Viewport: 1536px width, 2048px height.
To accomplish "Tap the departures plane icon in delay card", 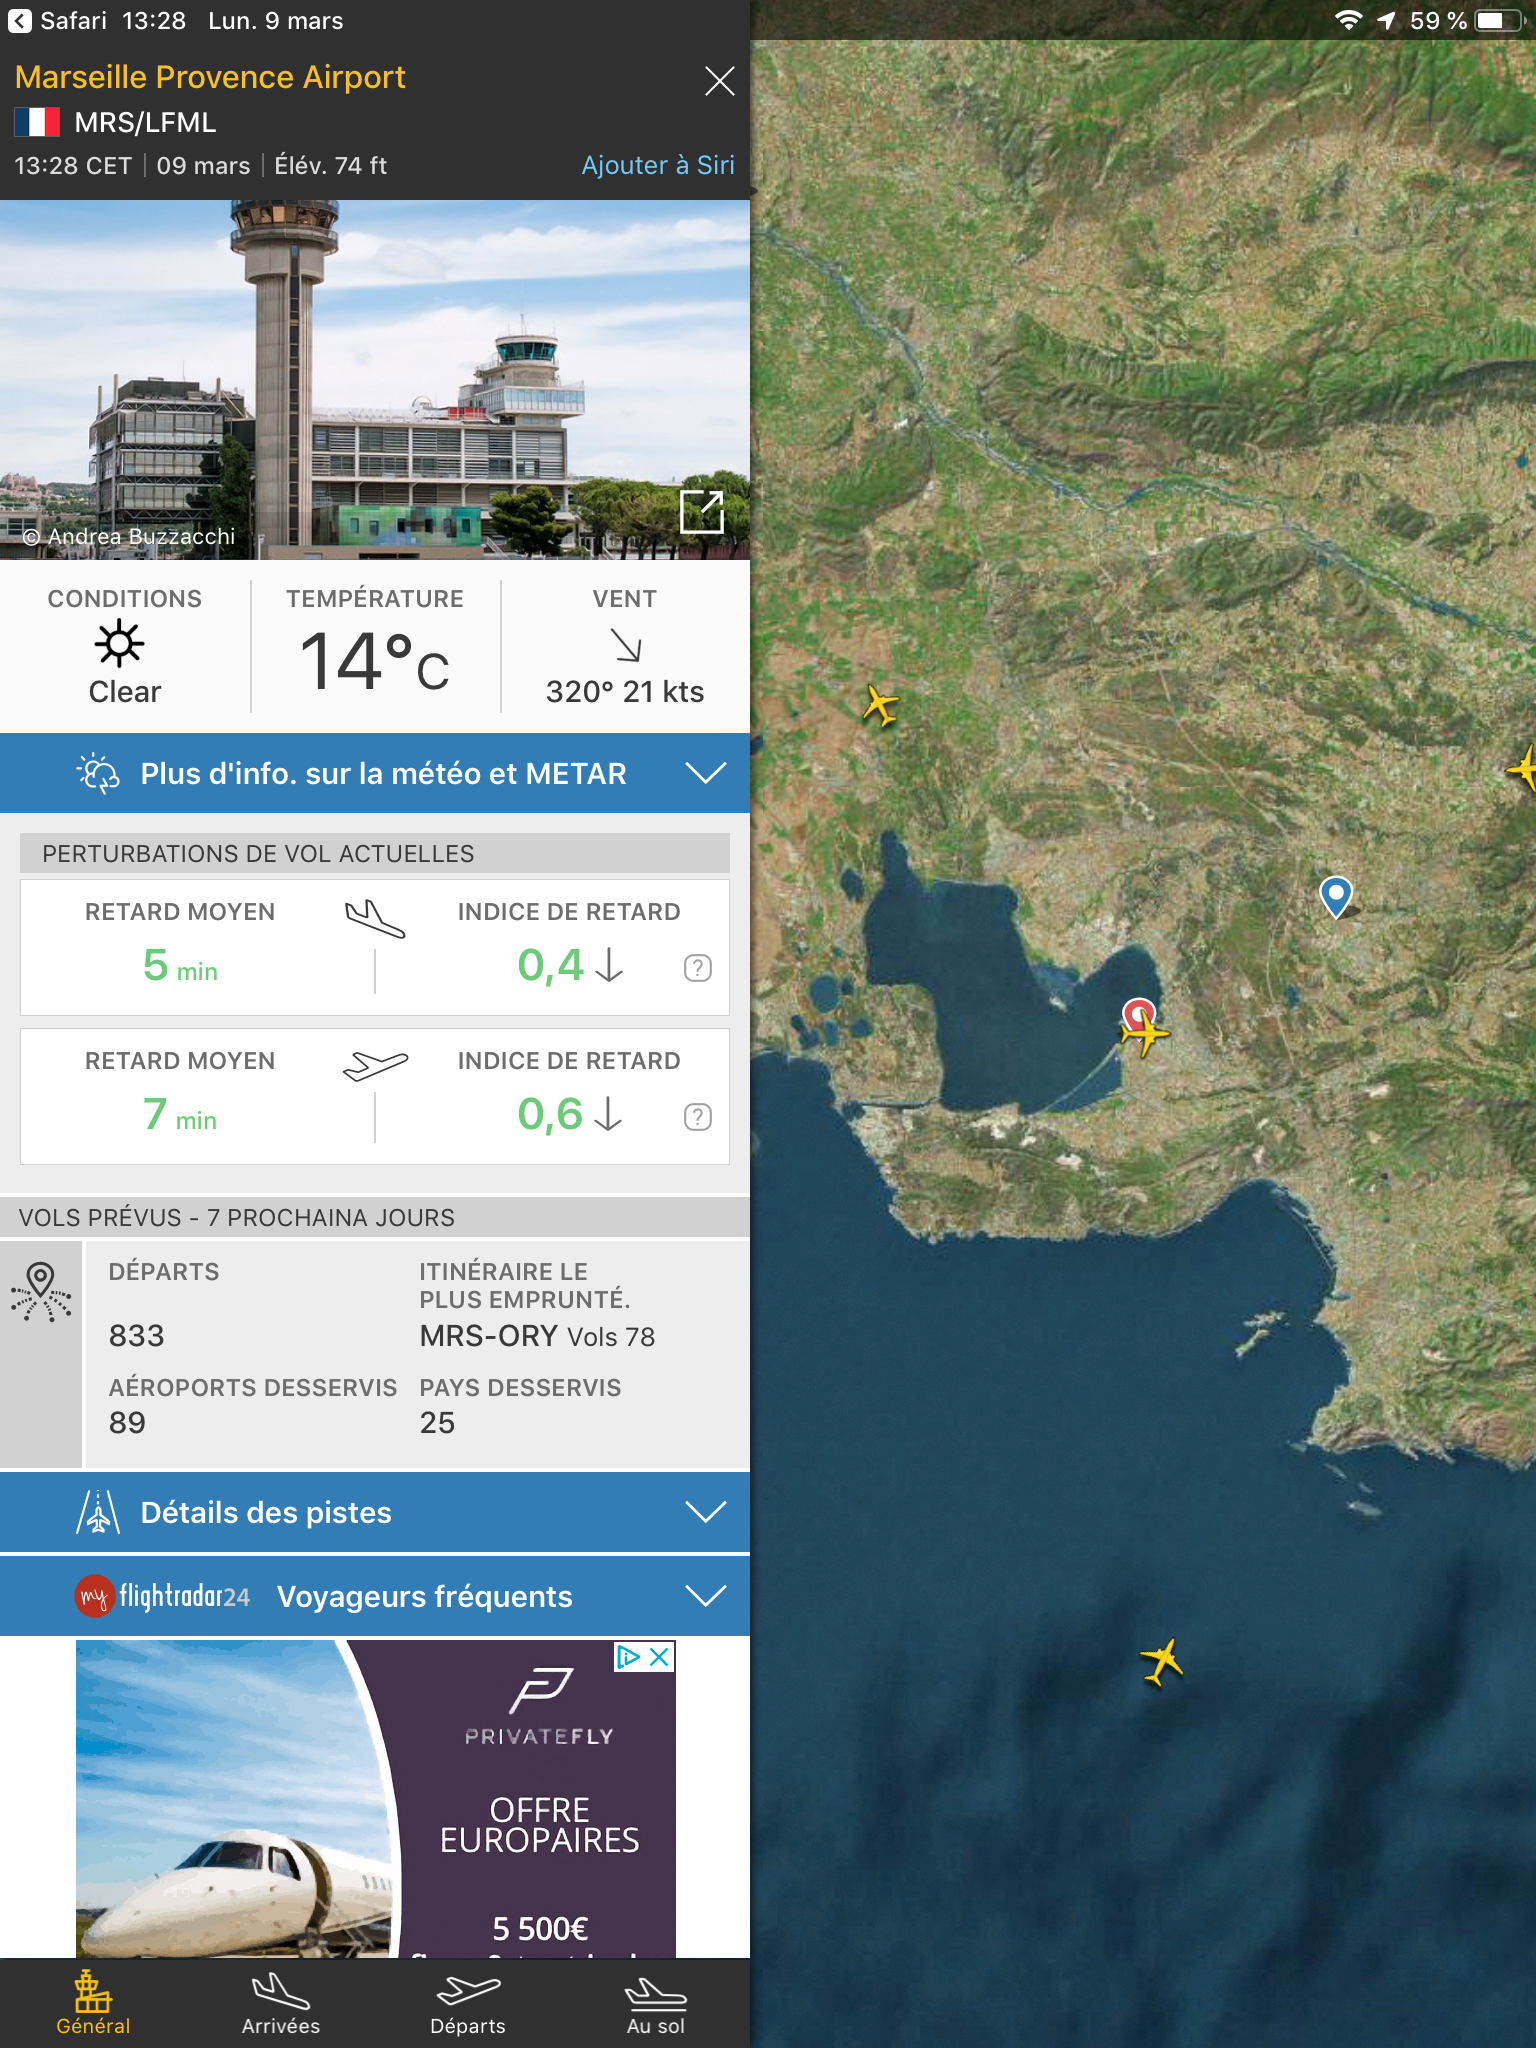I will [375, 1066].
